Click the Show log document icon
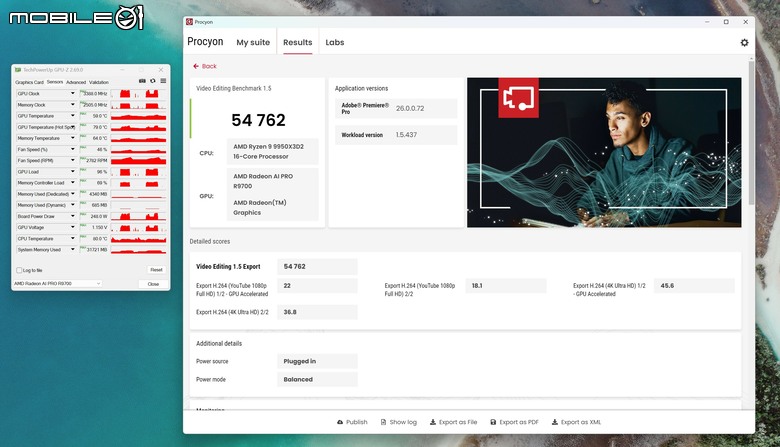The image size is (780, 447). (383, 422)
